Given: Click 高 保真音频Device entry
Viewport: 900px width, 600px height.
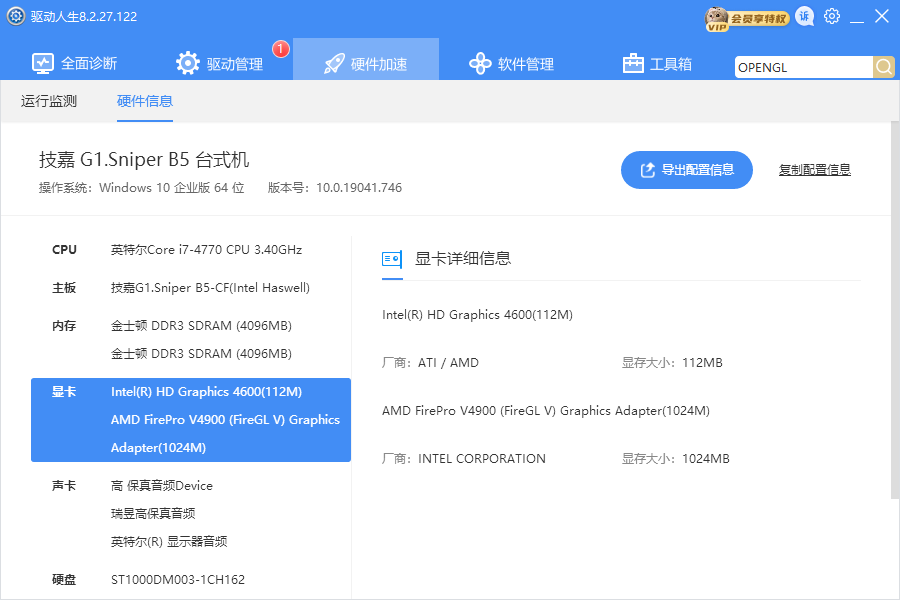Looking at the screenshot, I should click(x=162, y=486).
